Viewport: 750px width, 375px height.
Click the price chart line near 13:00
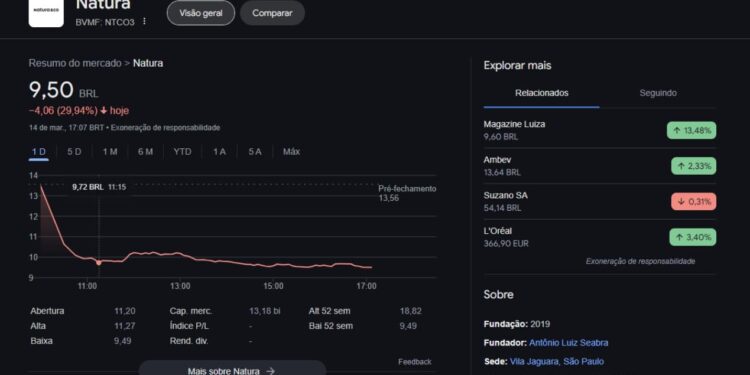click(179, 253)
